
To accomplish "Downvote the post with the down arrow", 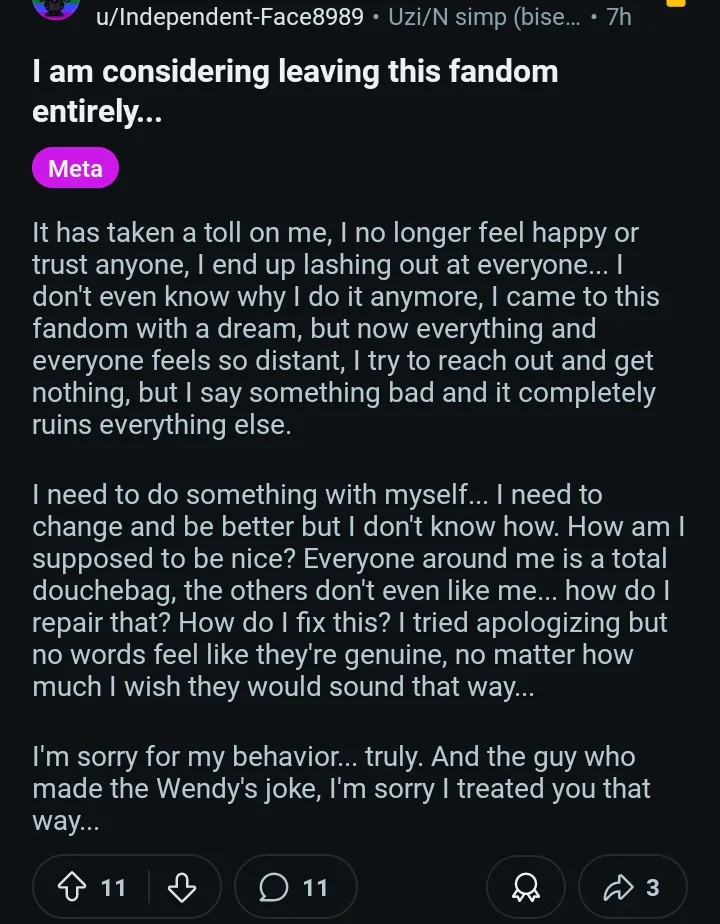I will point(181,887).
